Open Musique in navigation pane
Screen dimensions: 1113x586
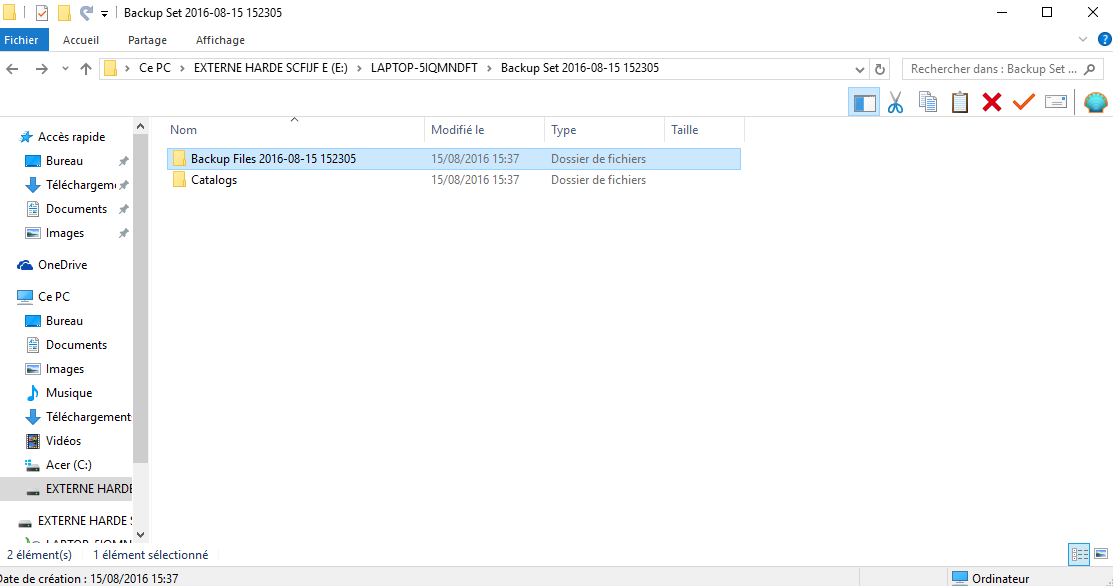click(69, 393)
